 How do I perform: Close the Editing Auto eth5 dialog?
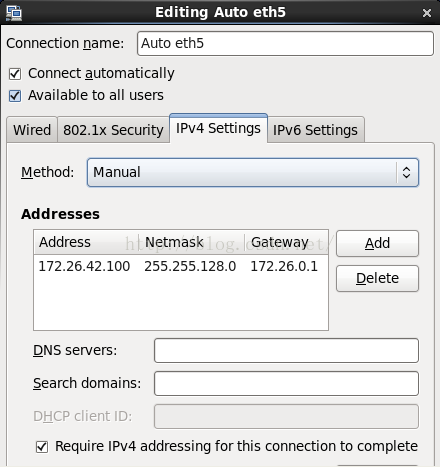pos(427,13)
